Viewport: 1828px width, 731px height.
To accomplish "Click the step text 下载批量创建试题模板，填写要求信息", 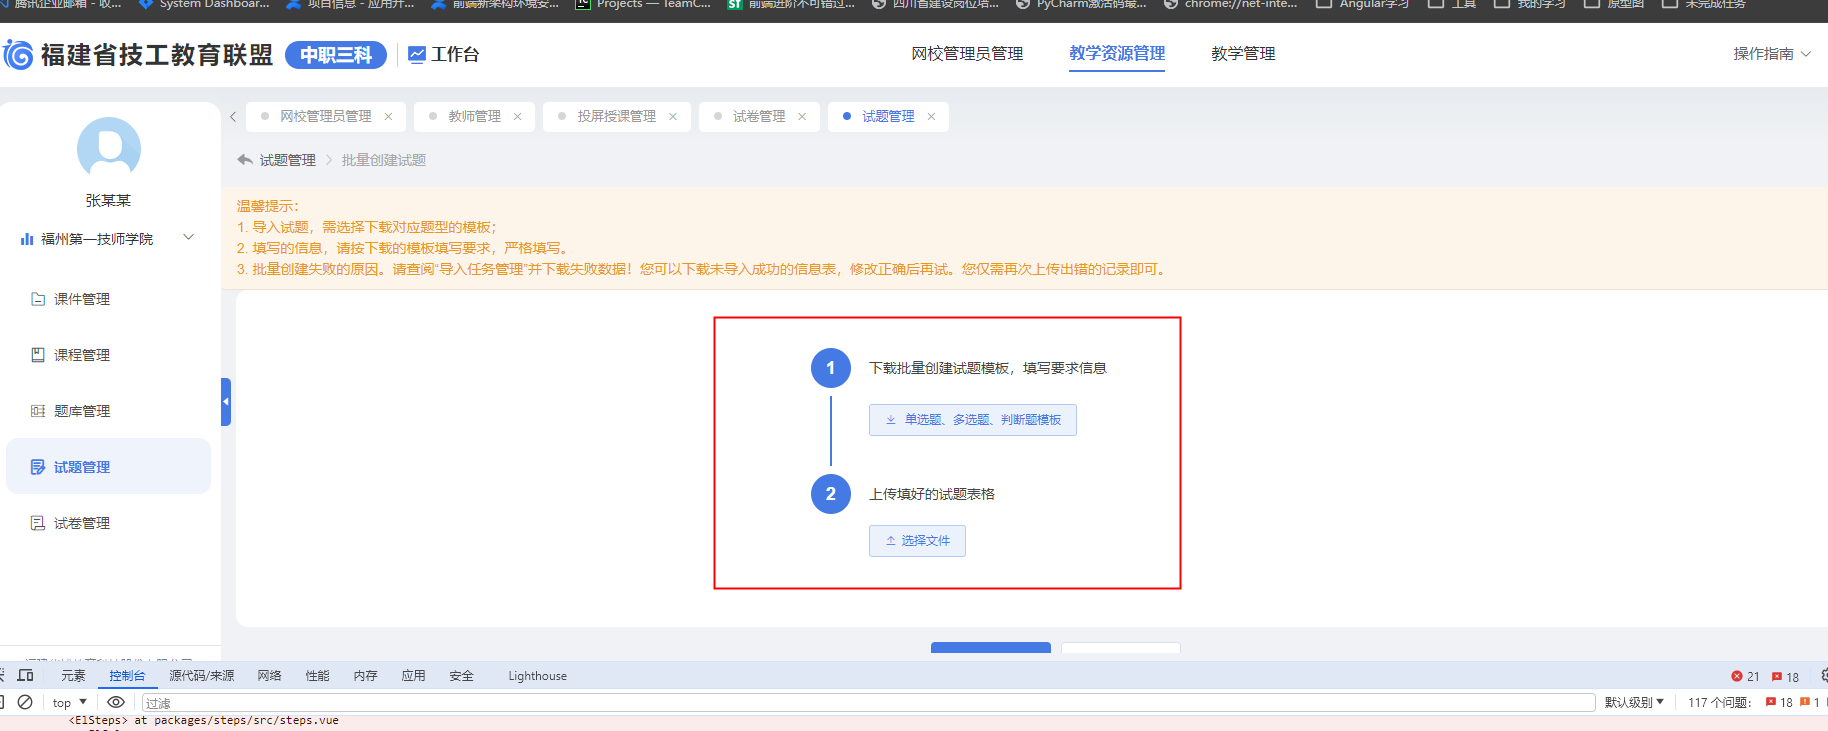I will (x=987, y=368).
